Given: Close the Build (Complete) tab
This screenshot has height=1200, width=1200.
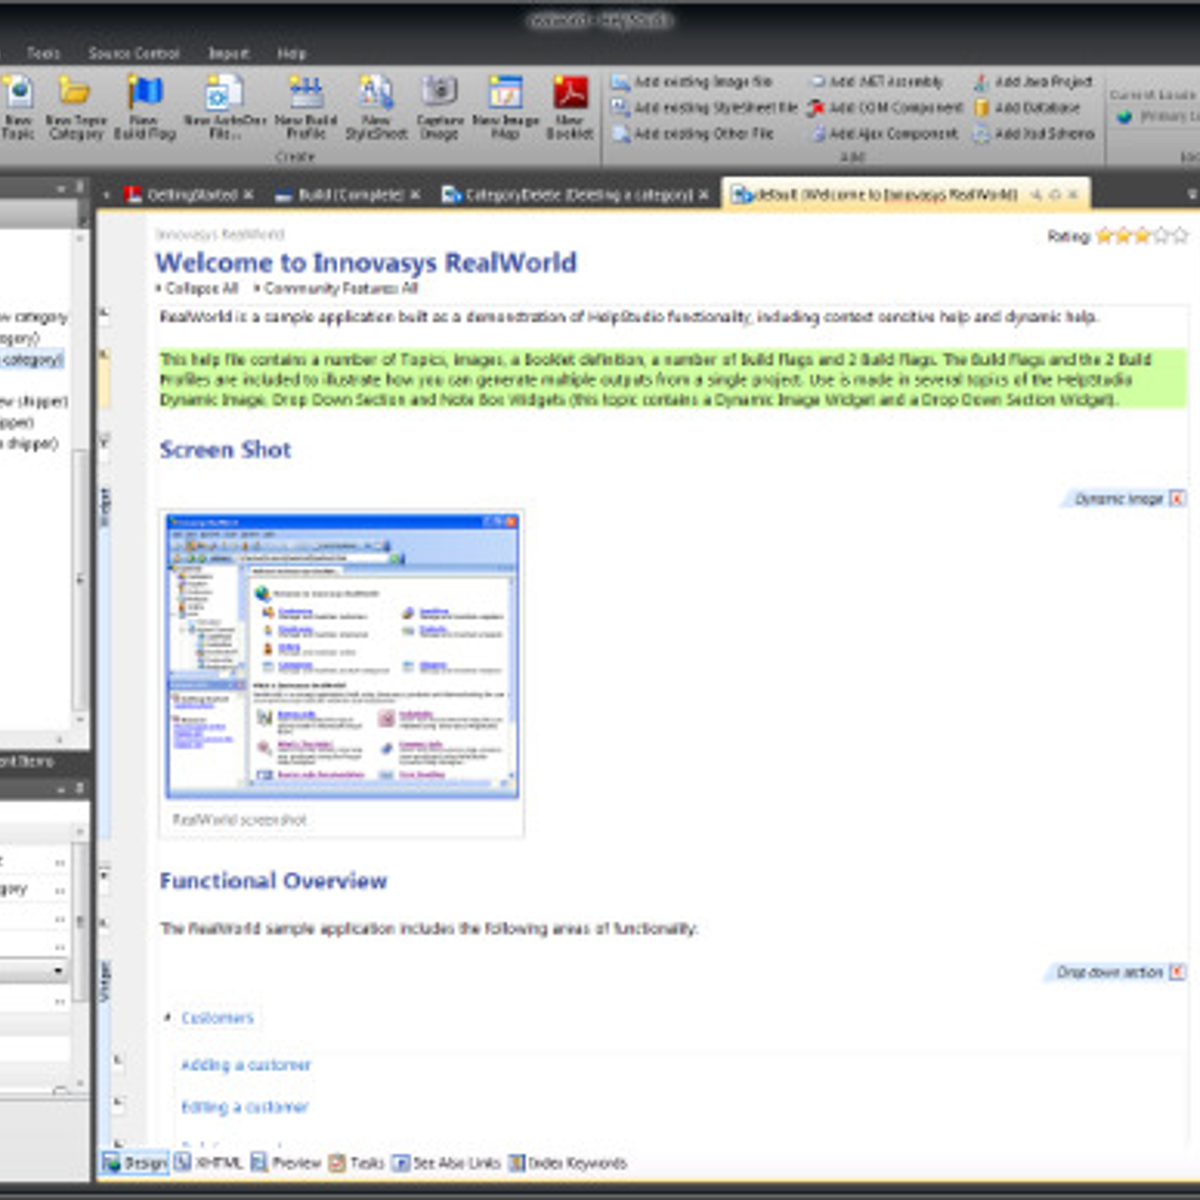Looking at the screenshot, I should [x=414, y=195].
